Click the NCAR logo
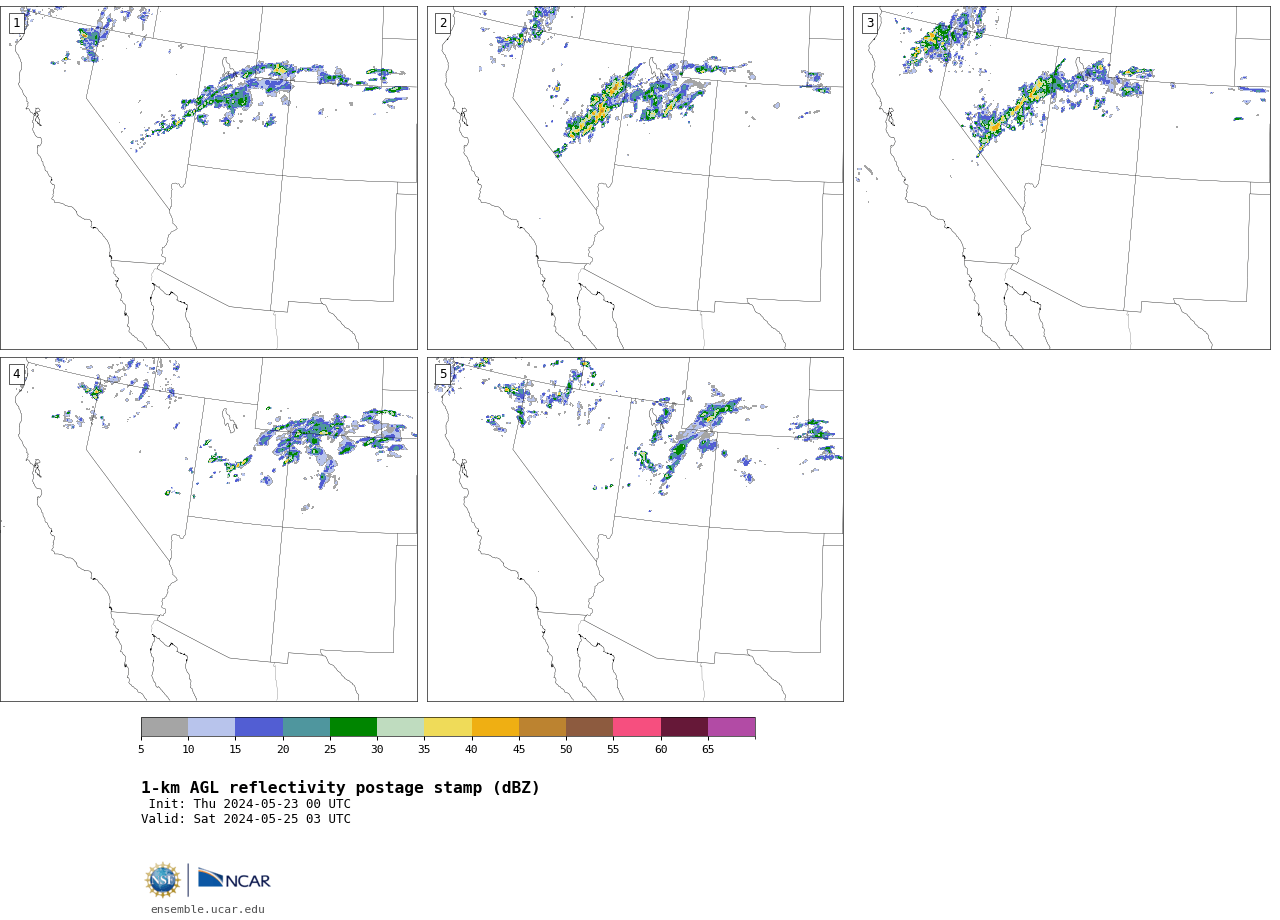This screenshot has height=920, width=1280. [x=234, y=880]
